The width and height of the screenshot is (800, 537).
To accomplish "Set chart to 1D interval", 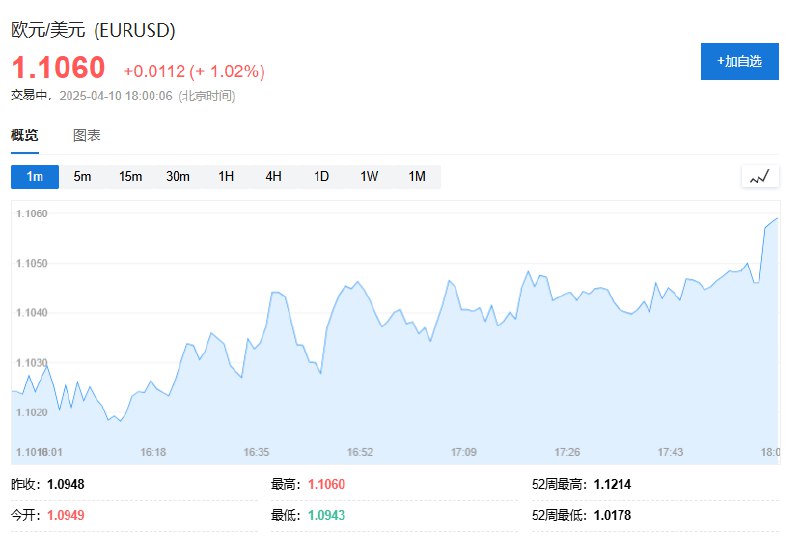I will pyautogui.click(x=321, y=176).
